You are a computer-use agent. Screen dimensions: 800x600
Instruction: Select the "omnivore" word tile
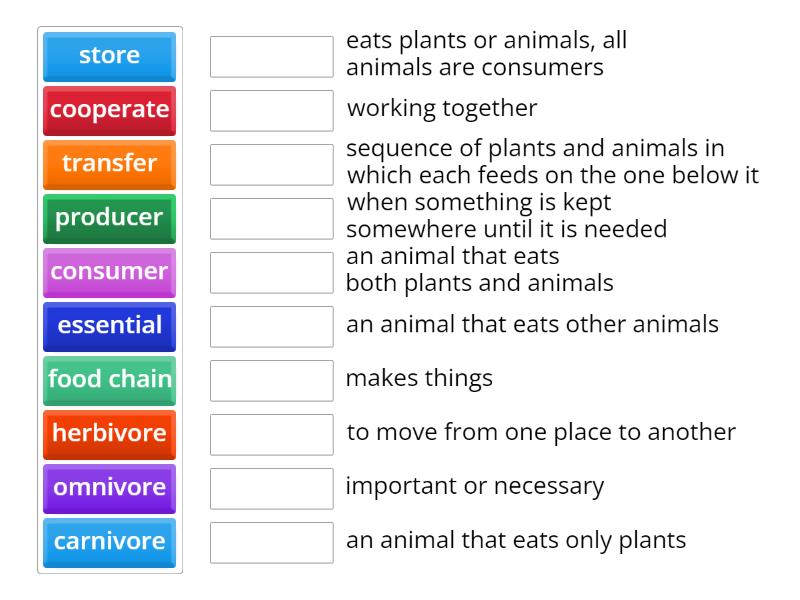[x=109, y=488]
